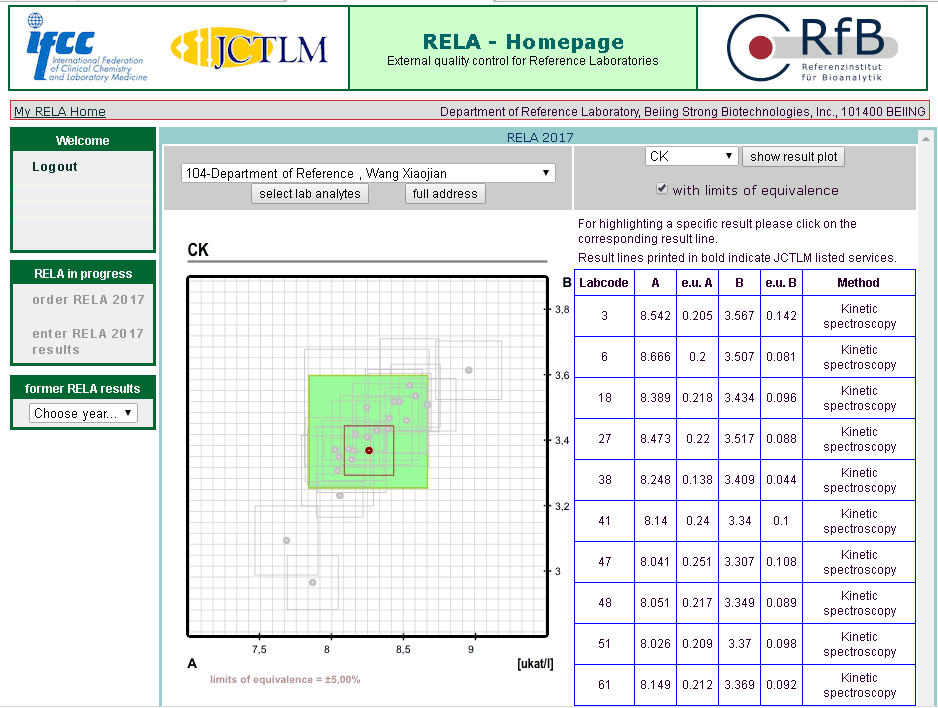The image size is (938, 708).
Task: Click the labcode 38 result line
Action: [745, 480]
